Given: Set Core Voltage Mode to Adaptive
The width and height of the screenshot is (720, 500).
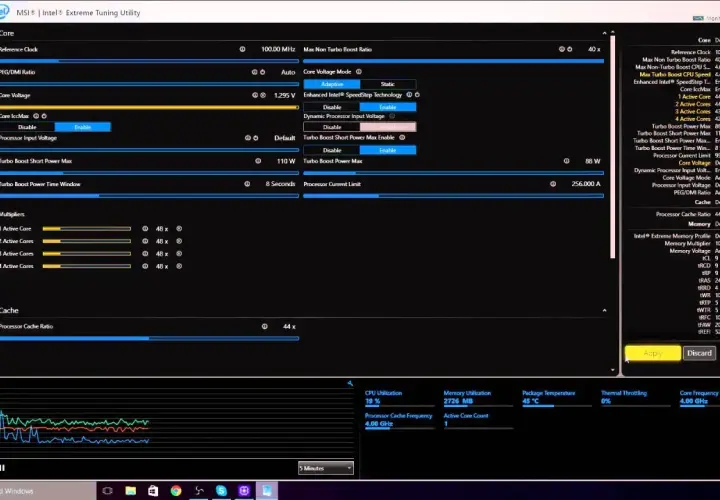Looking at the screenshot, I should coord(332,84).
